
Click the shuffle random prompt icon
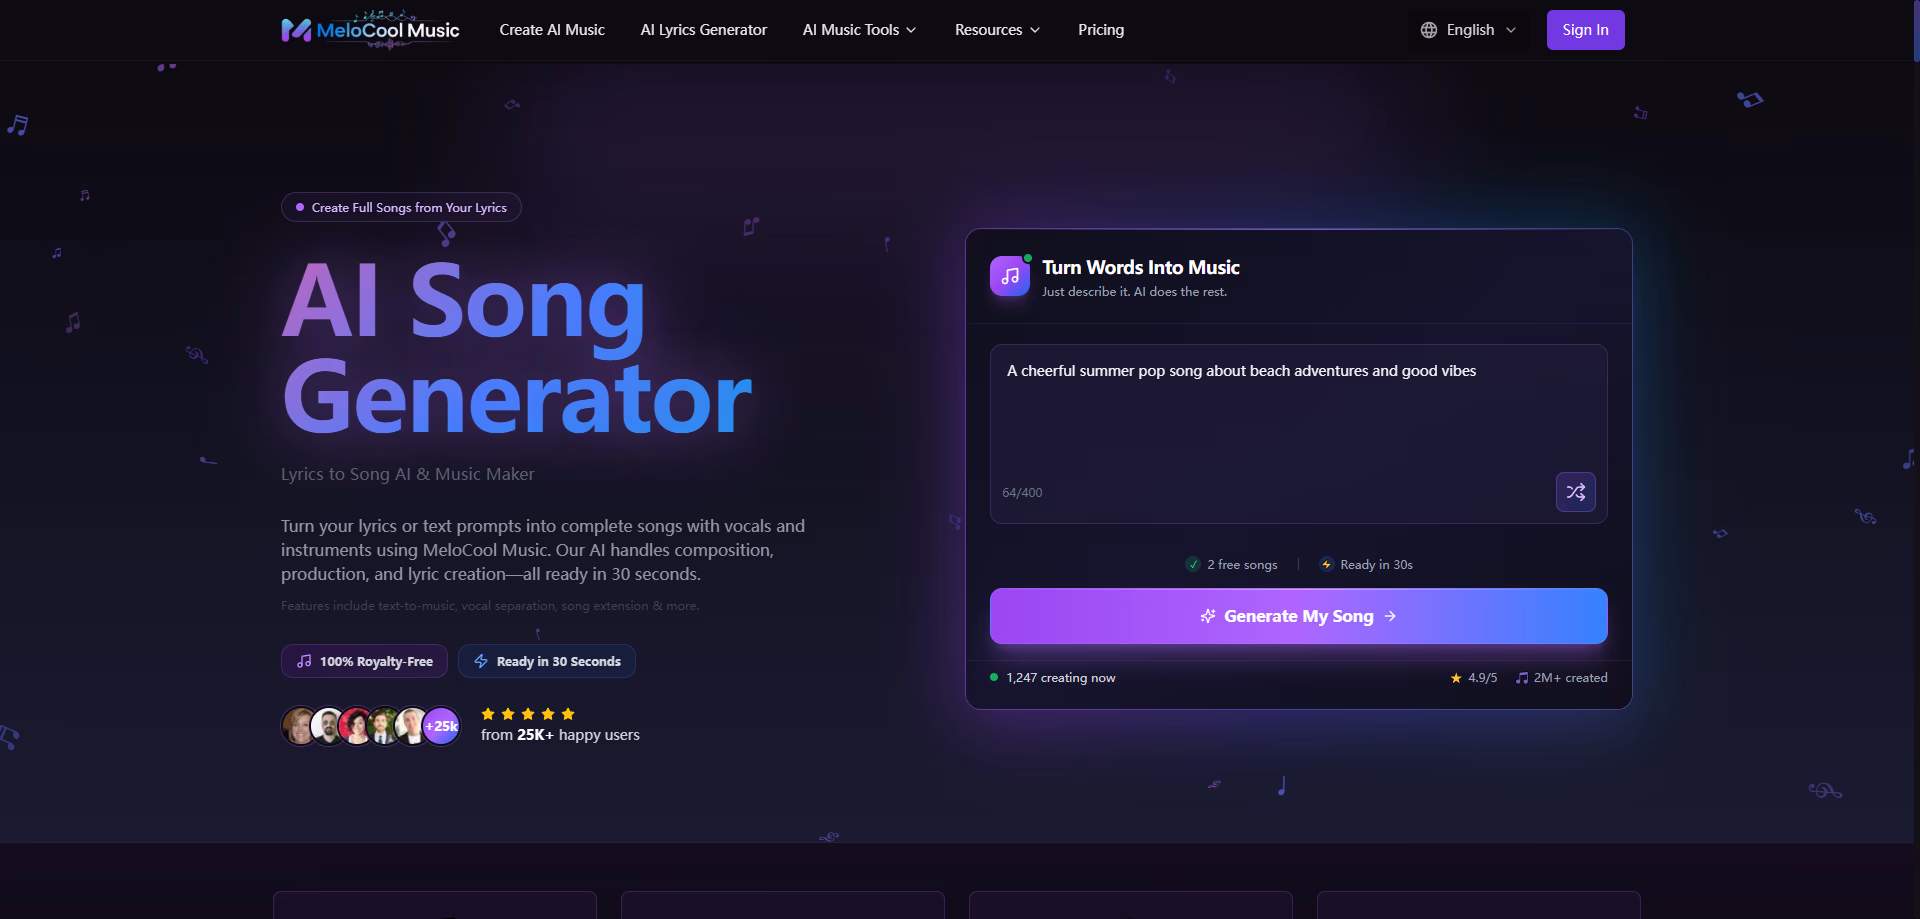click(x=1575, y=492)
